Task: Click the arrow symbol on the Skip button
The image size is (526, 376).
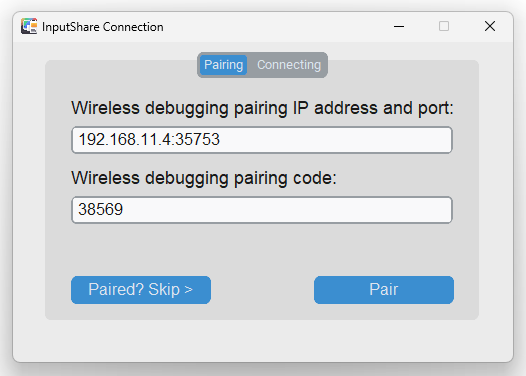Action: (x=188, y=289)
